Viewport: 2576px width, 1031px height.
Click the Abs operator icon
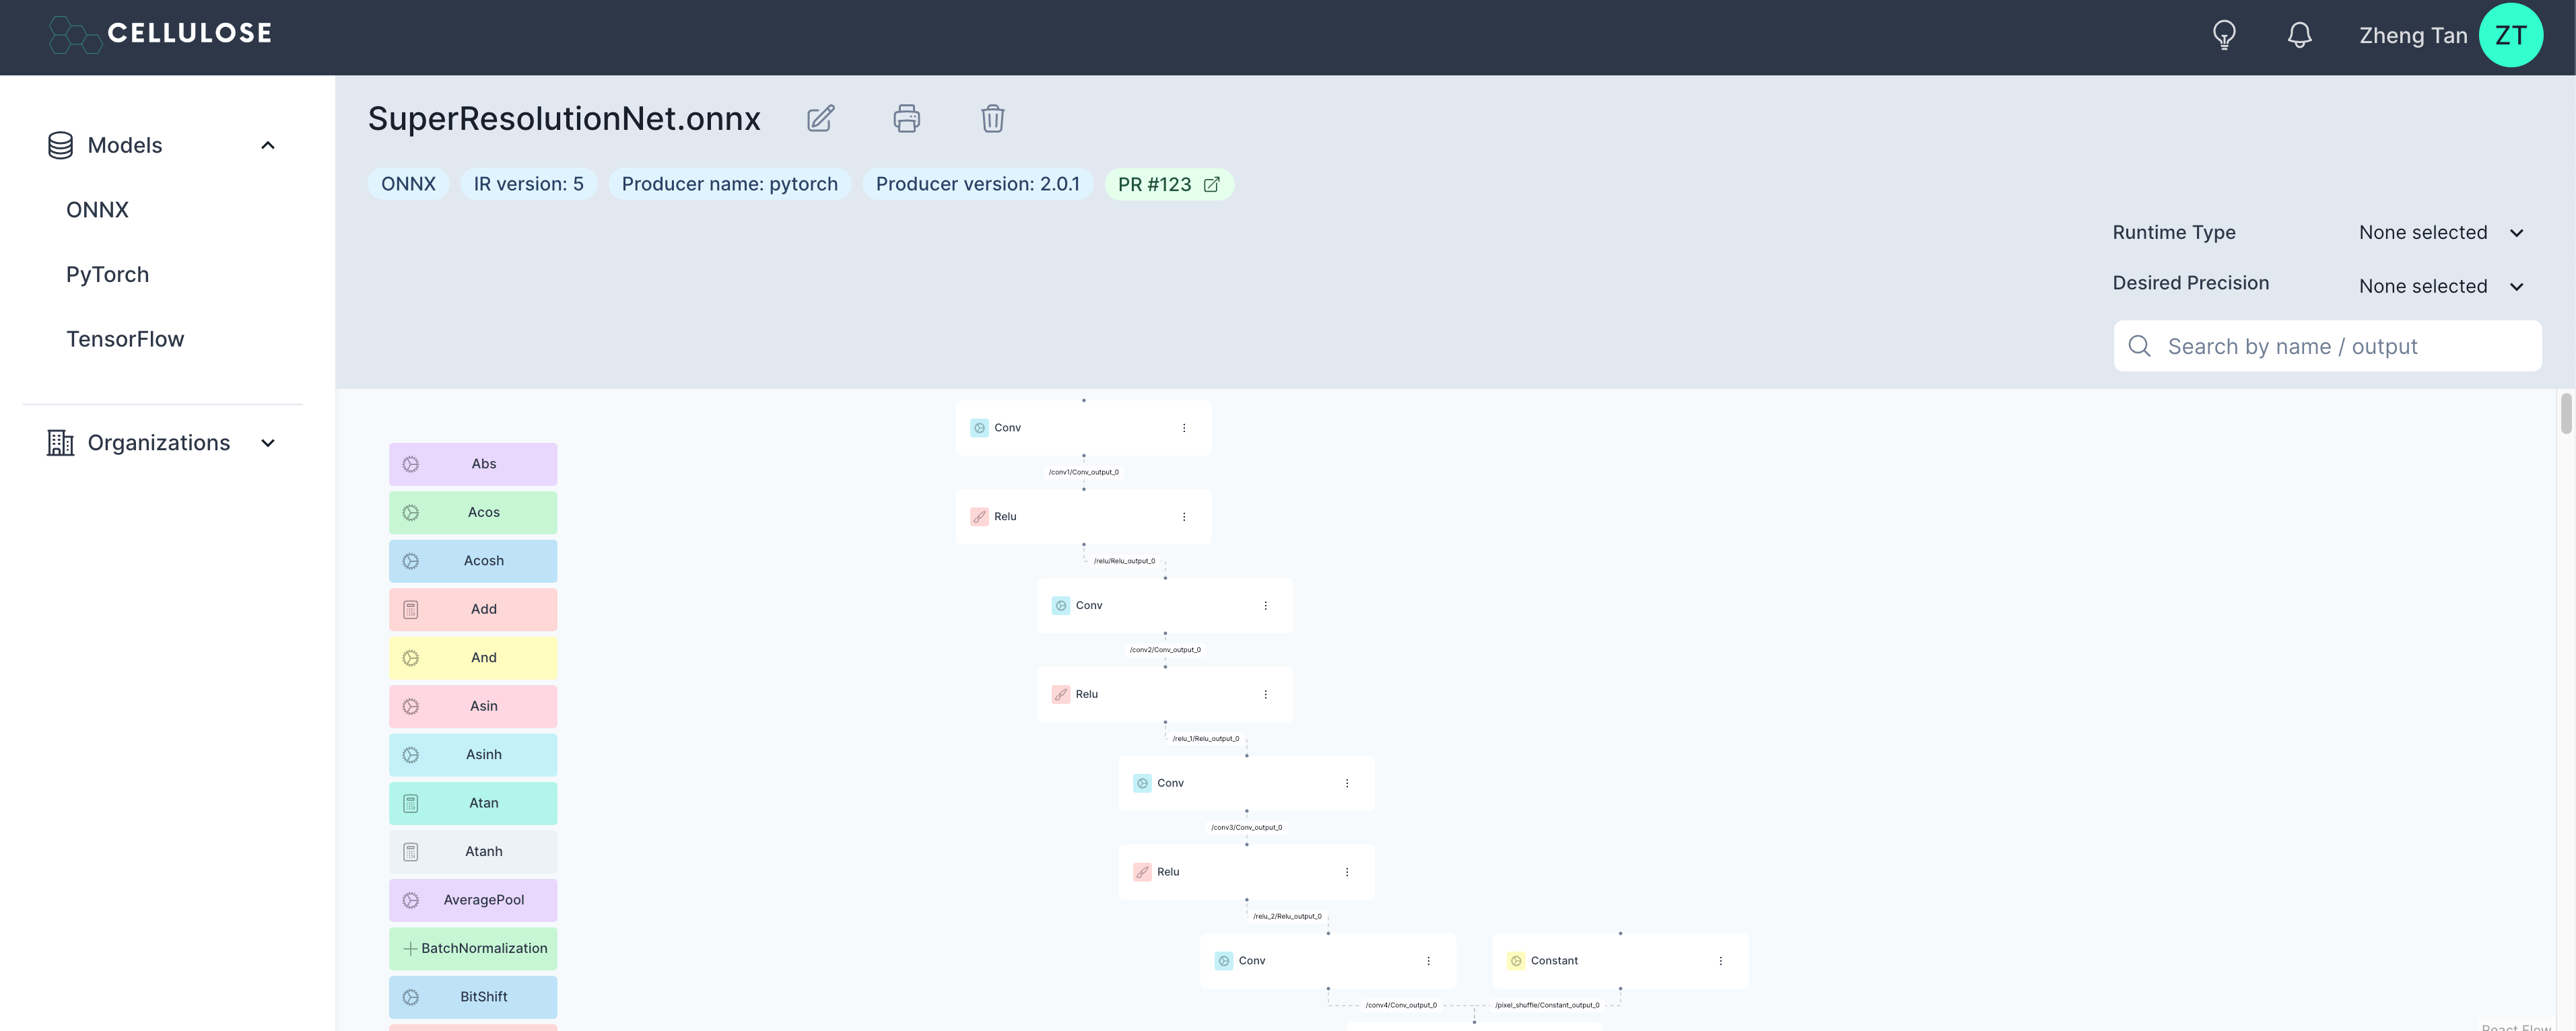pos(411,464)
